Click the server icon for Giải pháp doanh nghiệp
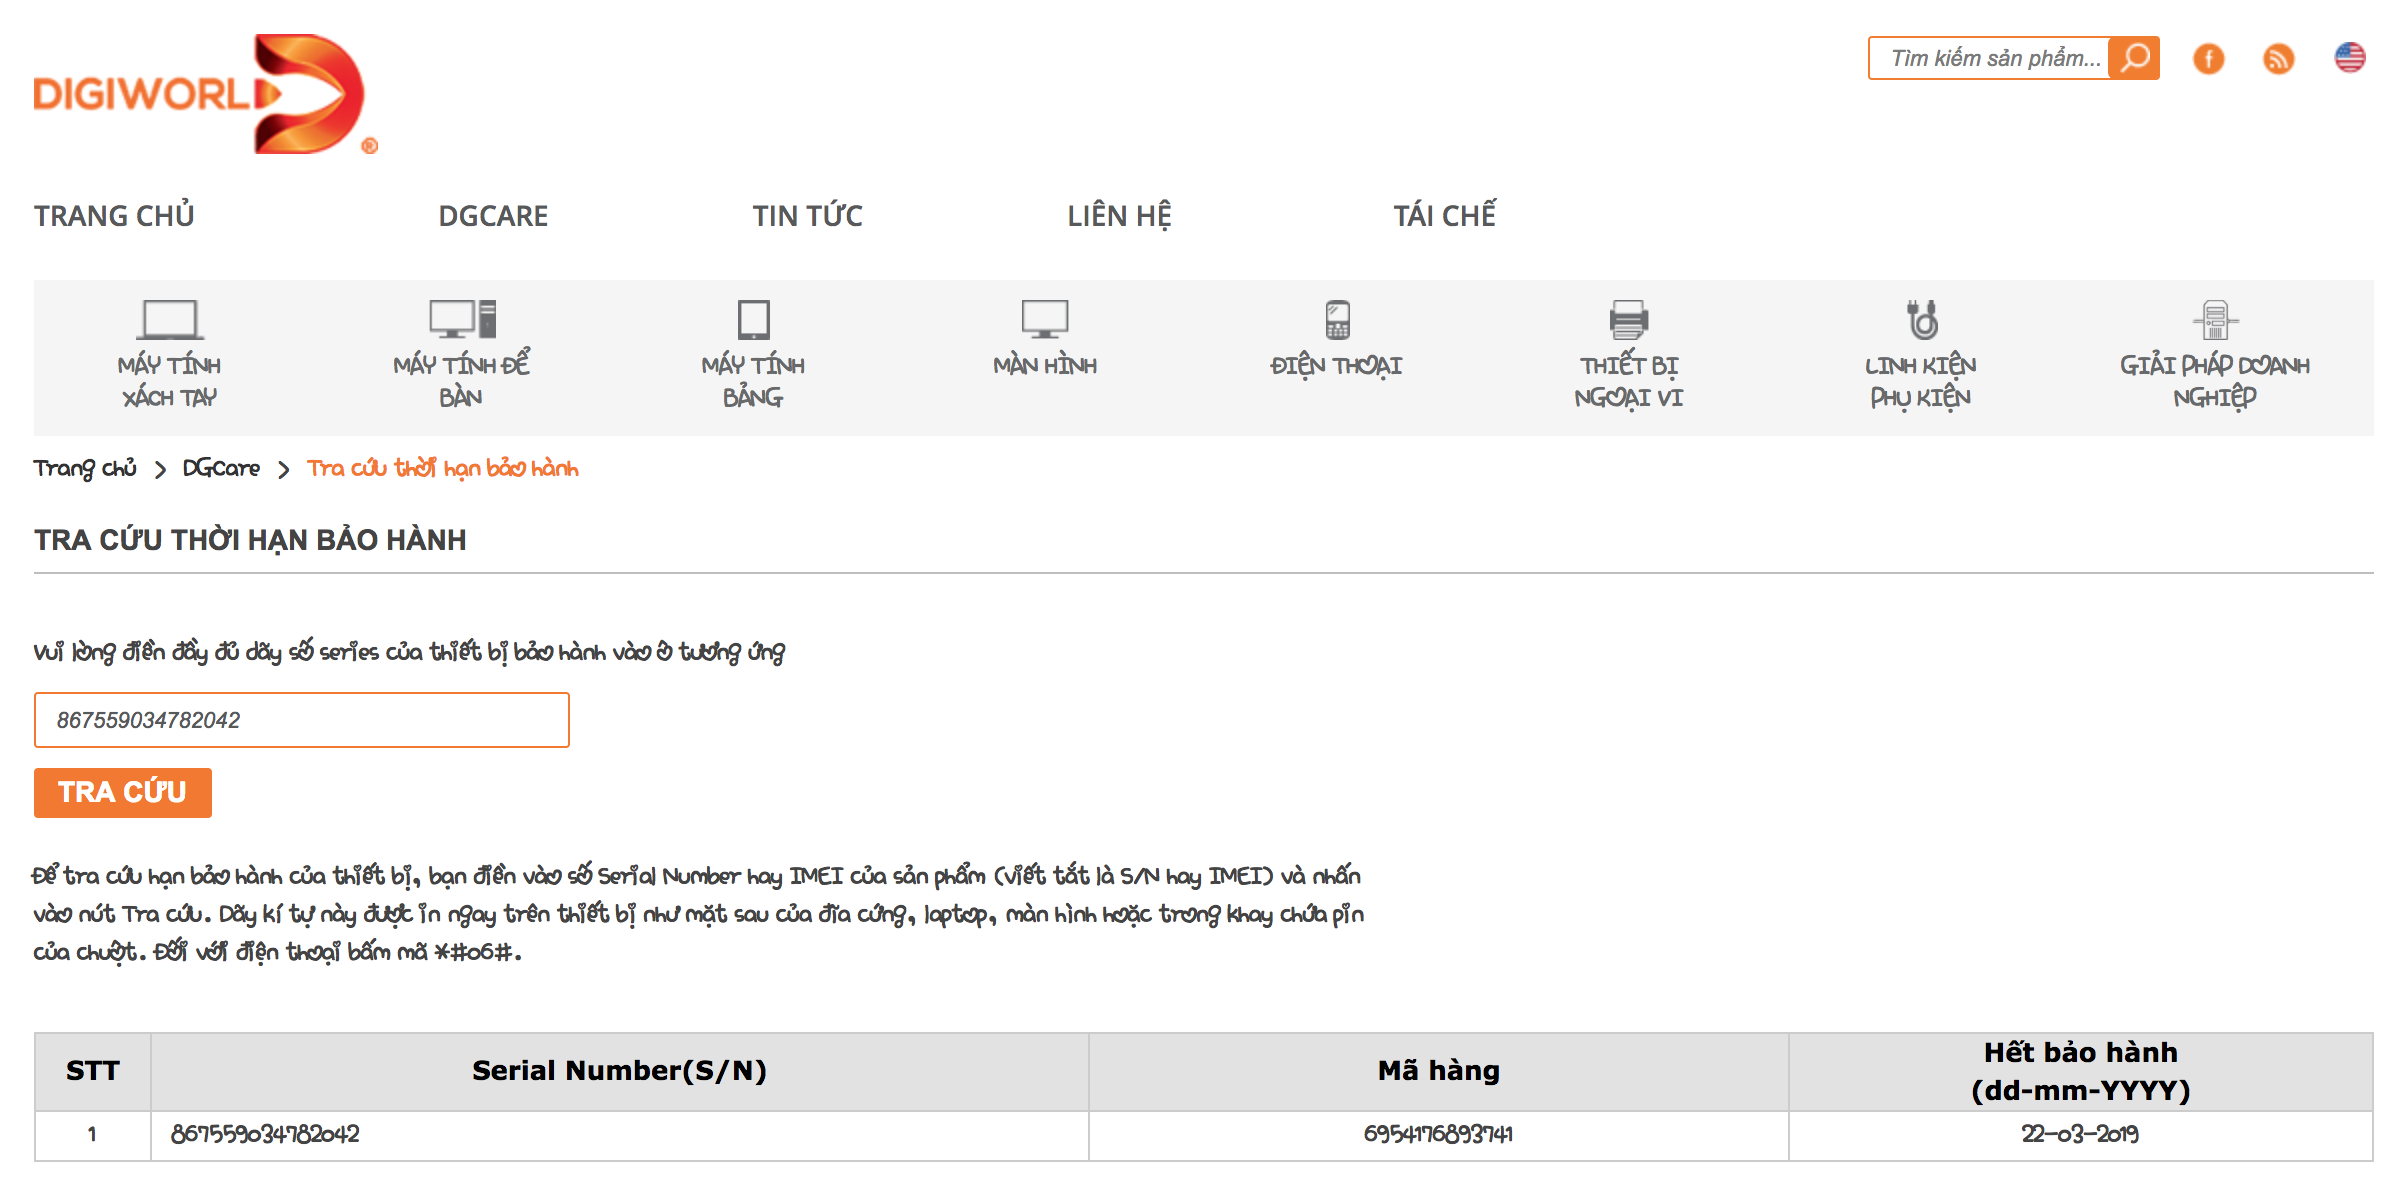Viewport: 2402px width, 1200px height. (x=2215, y=320)
